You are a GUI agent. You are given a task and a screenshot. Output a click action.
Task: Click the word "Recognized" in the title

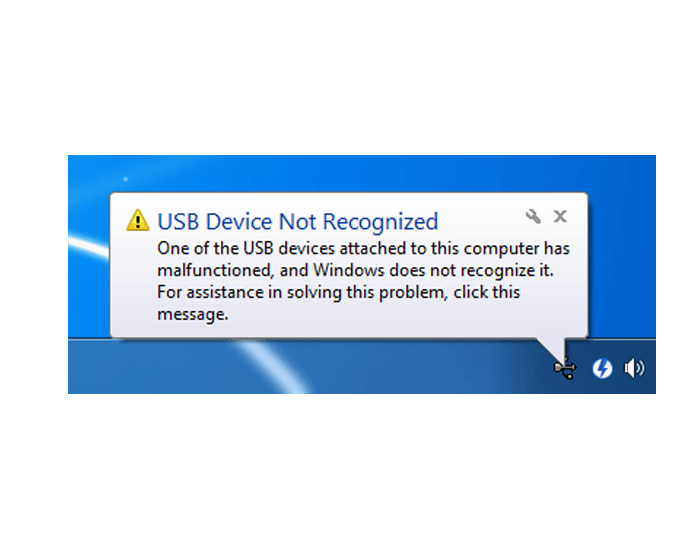pos(380,222)
